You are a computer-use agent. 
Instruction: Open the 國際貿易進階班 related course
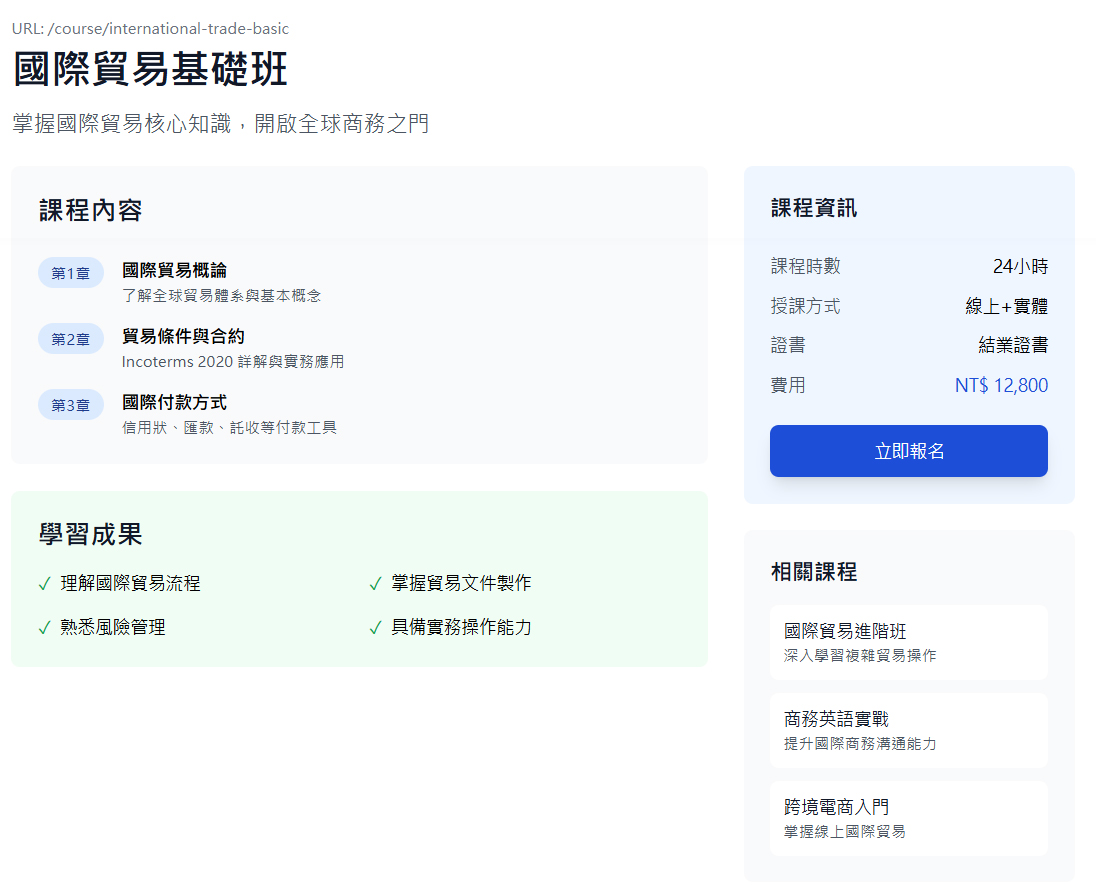tap(908, 642)
